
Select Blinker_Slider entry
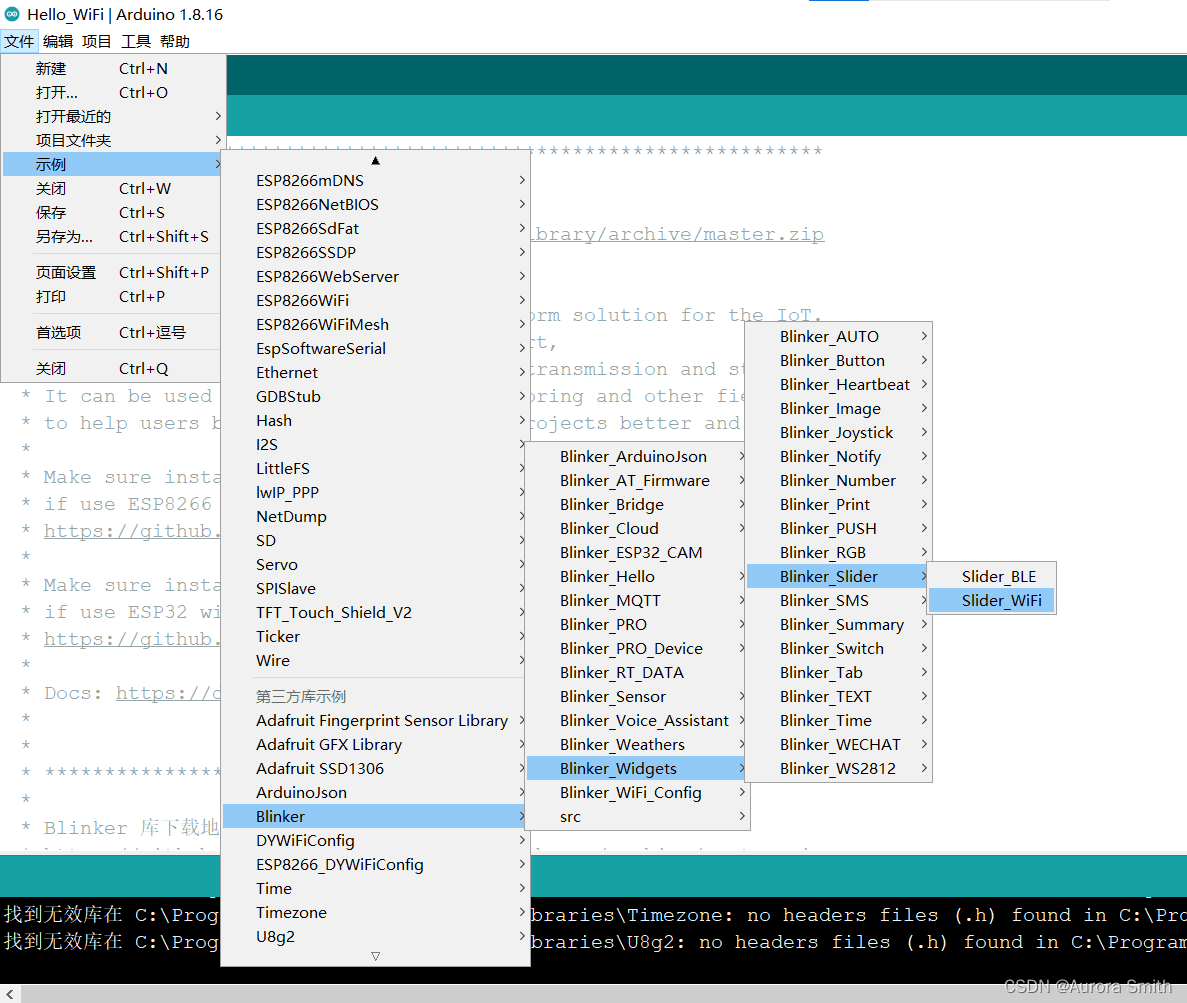pos(838,577)
